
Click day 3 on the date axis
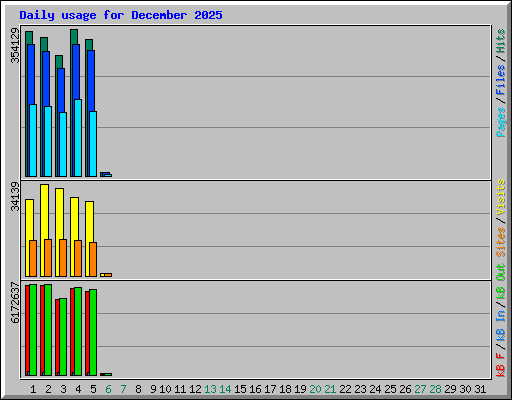[x=63, y=389]
